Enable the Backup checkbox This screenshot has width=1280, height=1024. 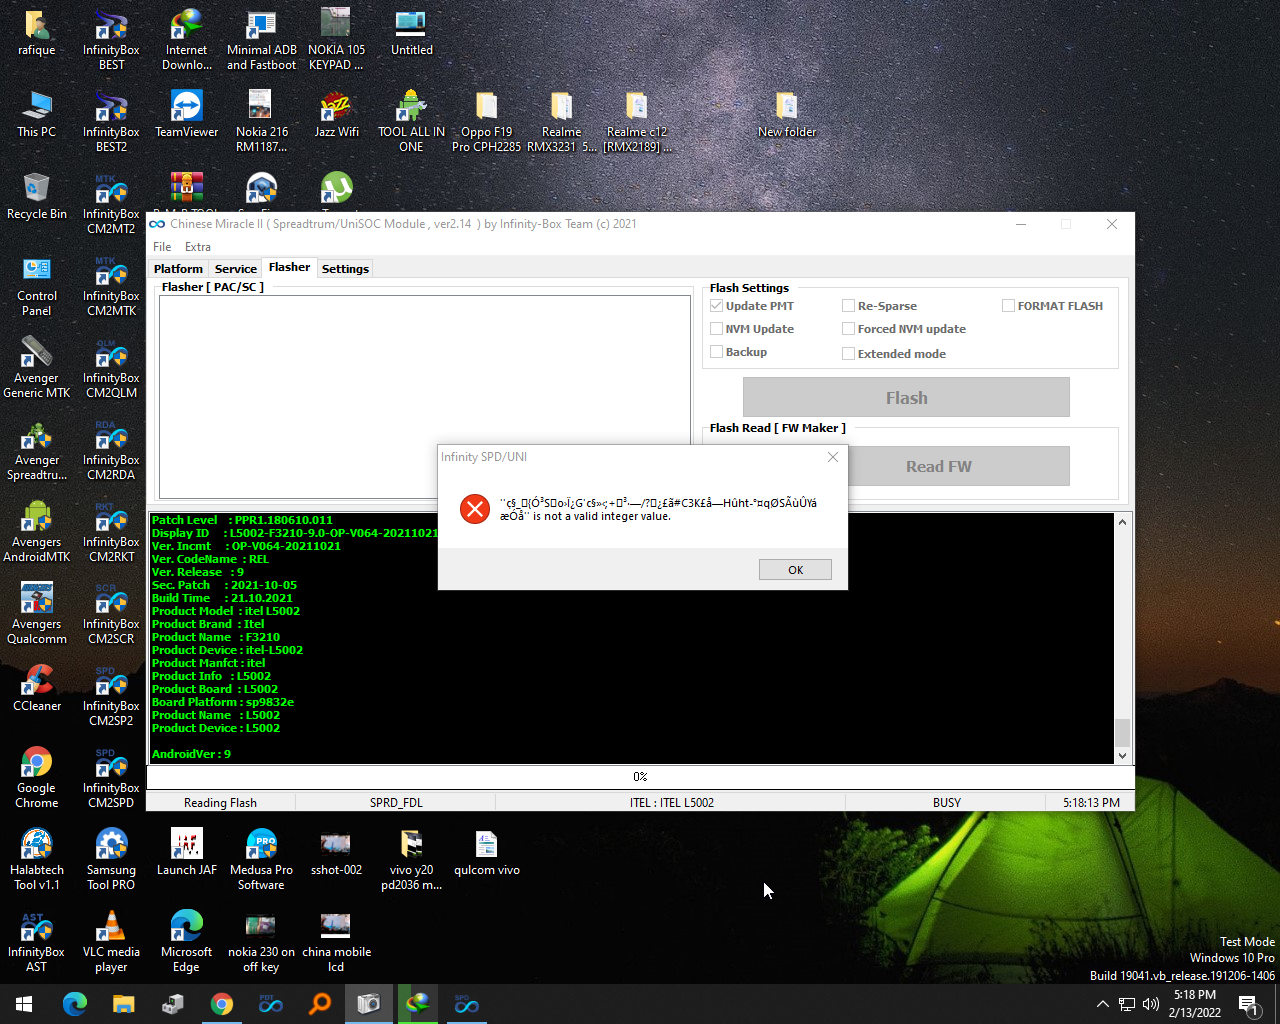pyautogui.click(x=716, y=352)
